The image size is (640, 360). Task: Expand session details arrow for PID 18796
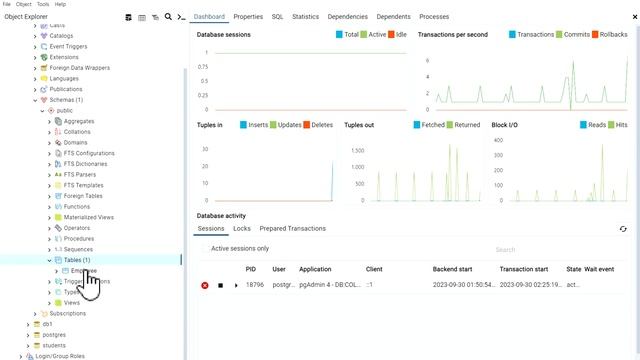(236, 285)
